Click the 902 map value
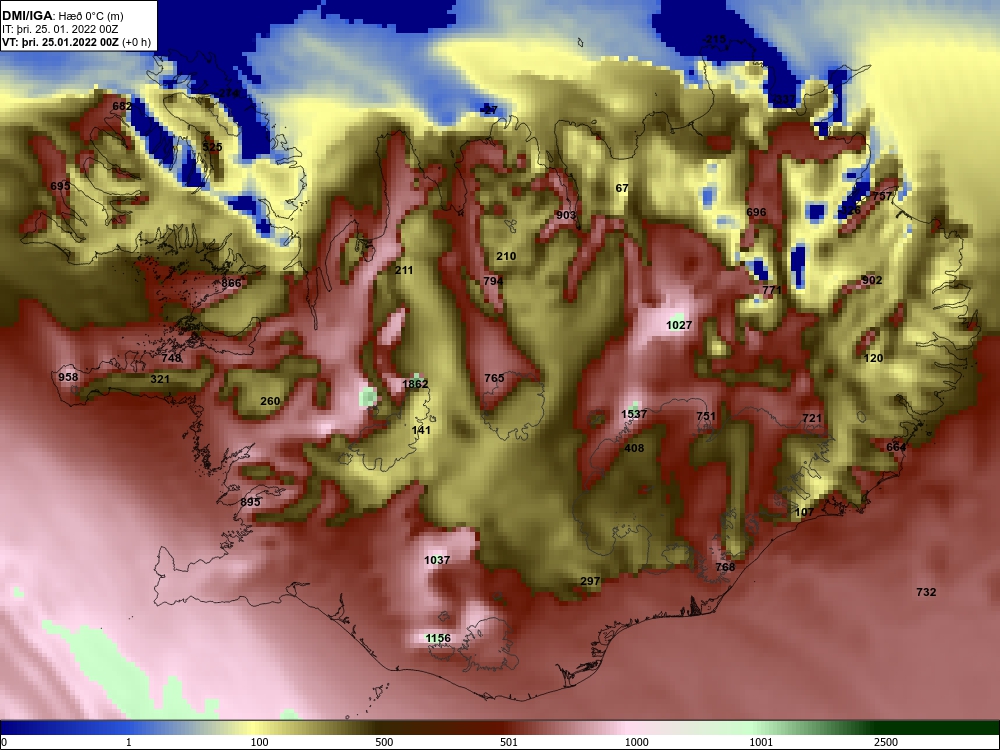This screenshot has width=1000, height=750. (872, 280)
